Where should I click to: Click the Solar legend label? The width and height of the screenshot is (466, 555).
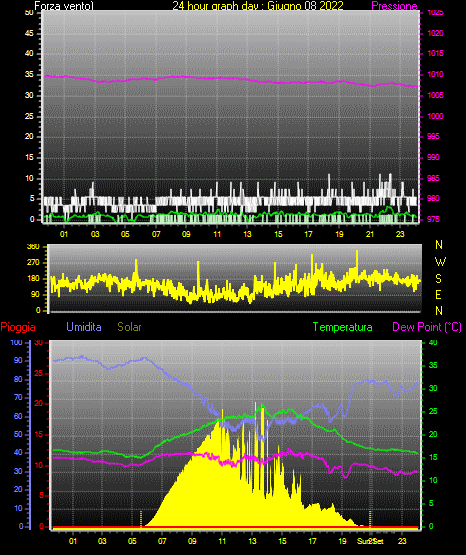[130, 327]
